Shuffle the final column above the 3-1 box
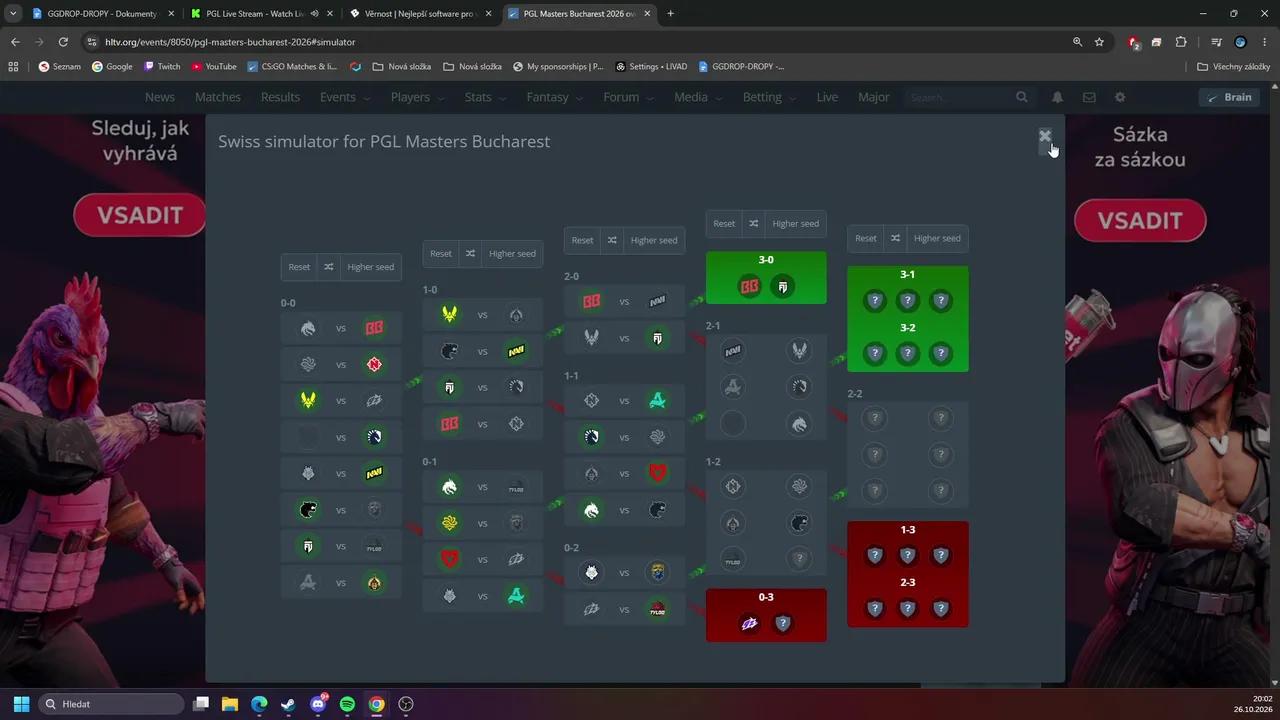 click(x=895, y=238)
